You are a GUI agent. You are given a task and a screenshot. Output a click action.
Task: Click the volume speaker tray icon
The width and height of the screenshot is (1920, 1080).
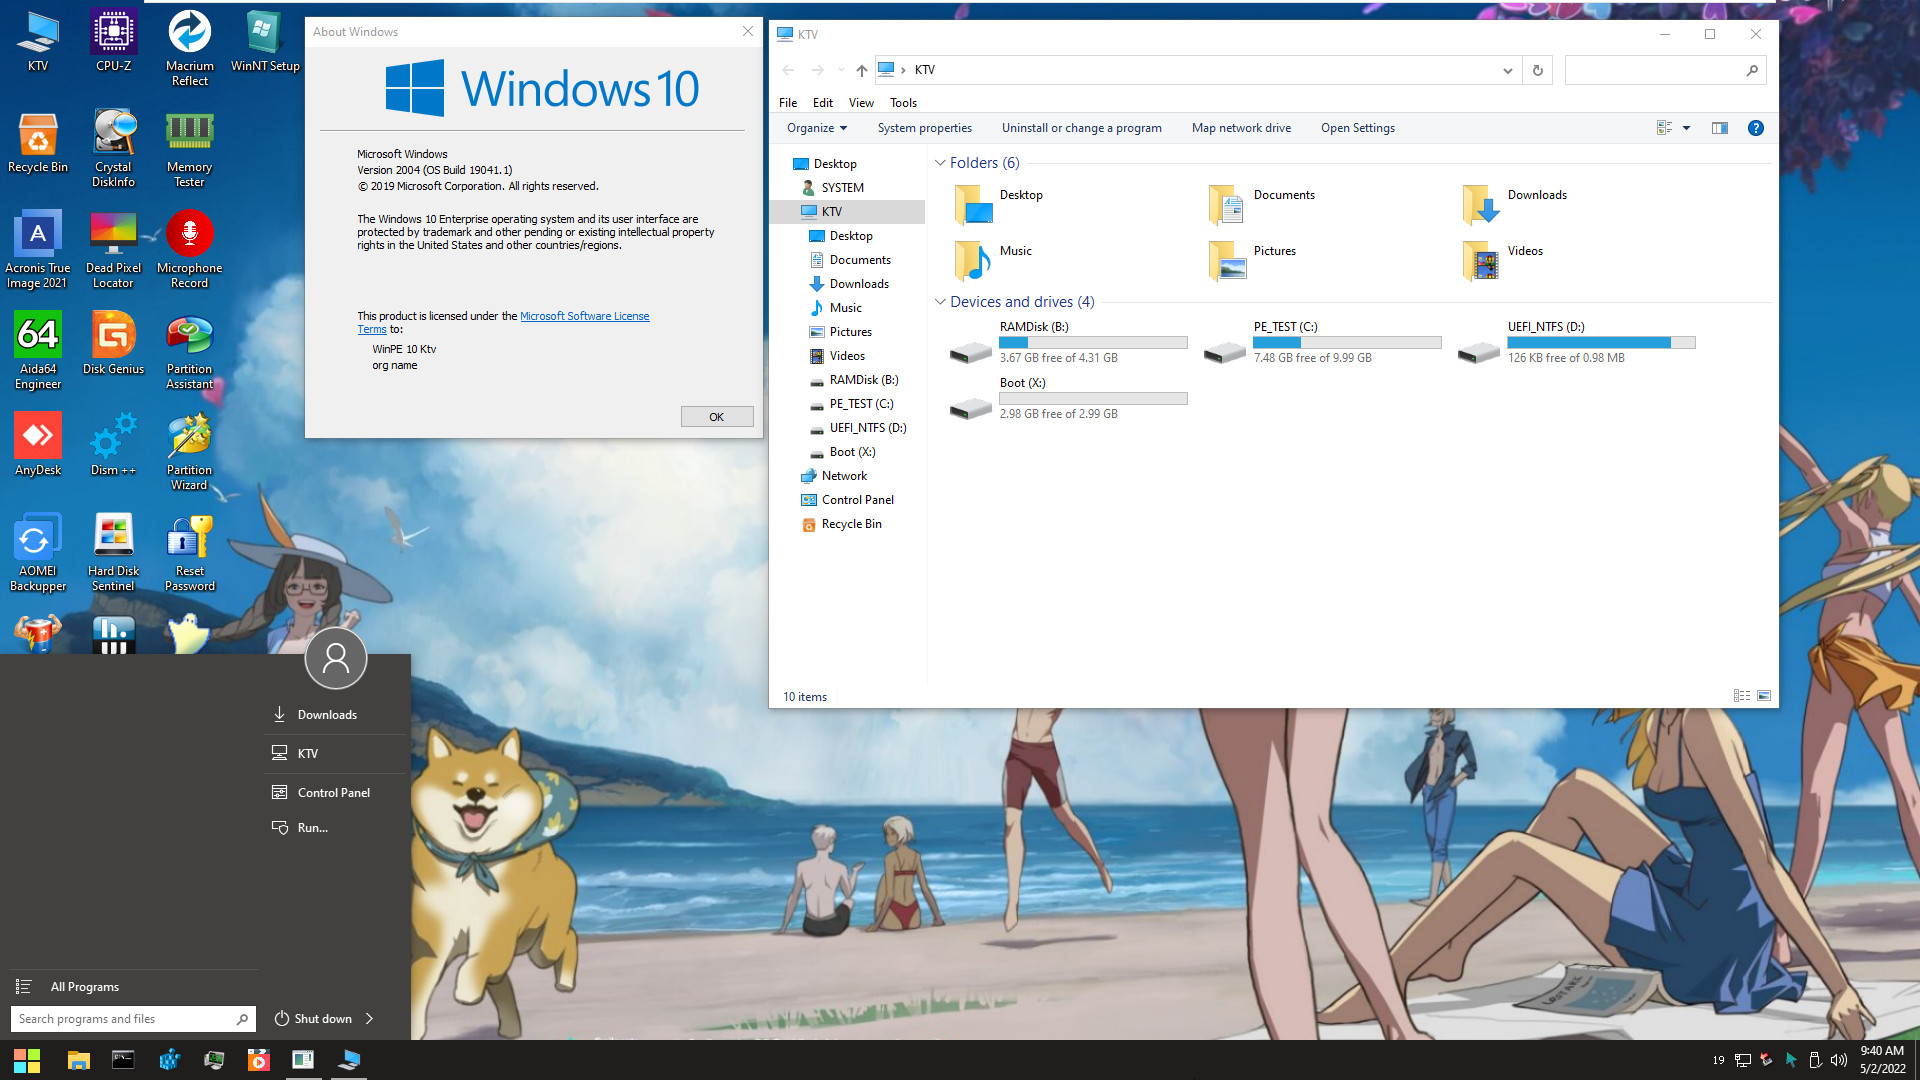pyautogui.click(x=1838, y=1060)
